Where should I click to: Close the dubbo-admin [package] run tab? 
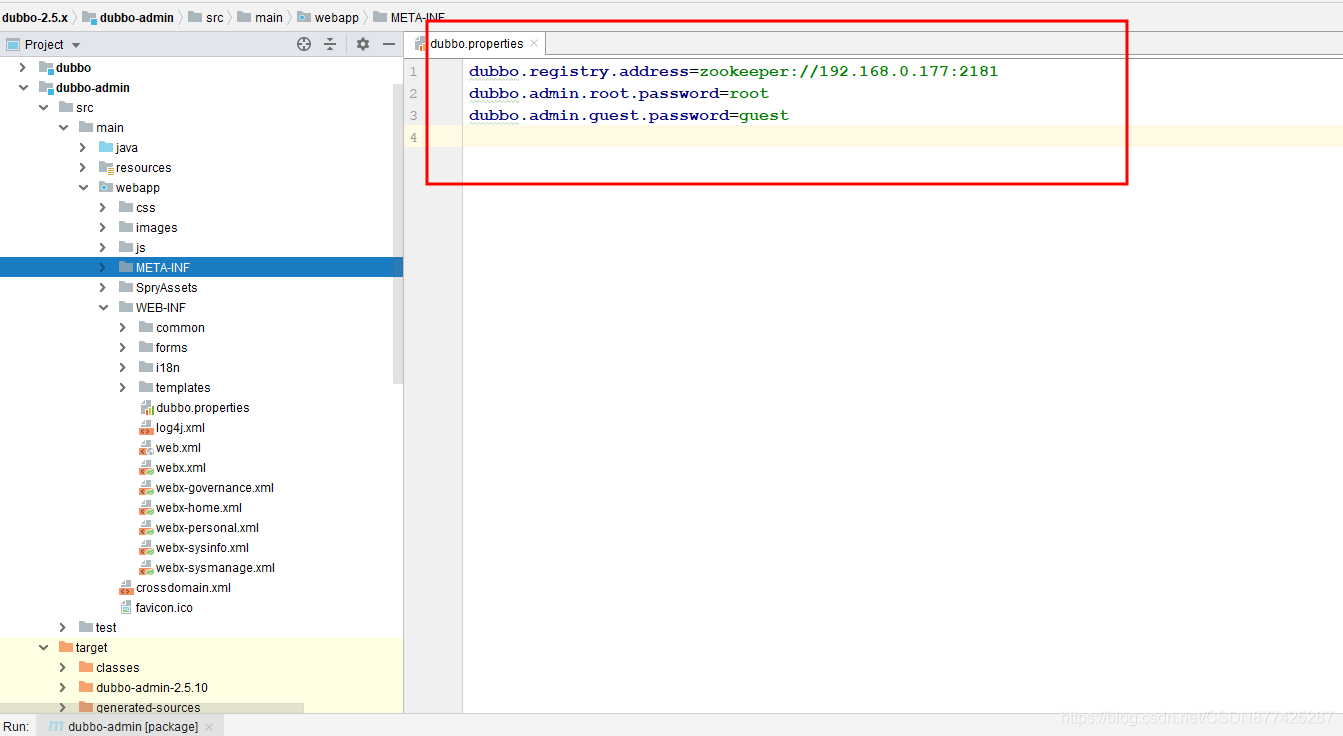tap(209, 727)
